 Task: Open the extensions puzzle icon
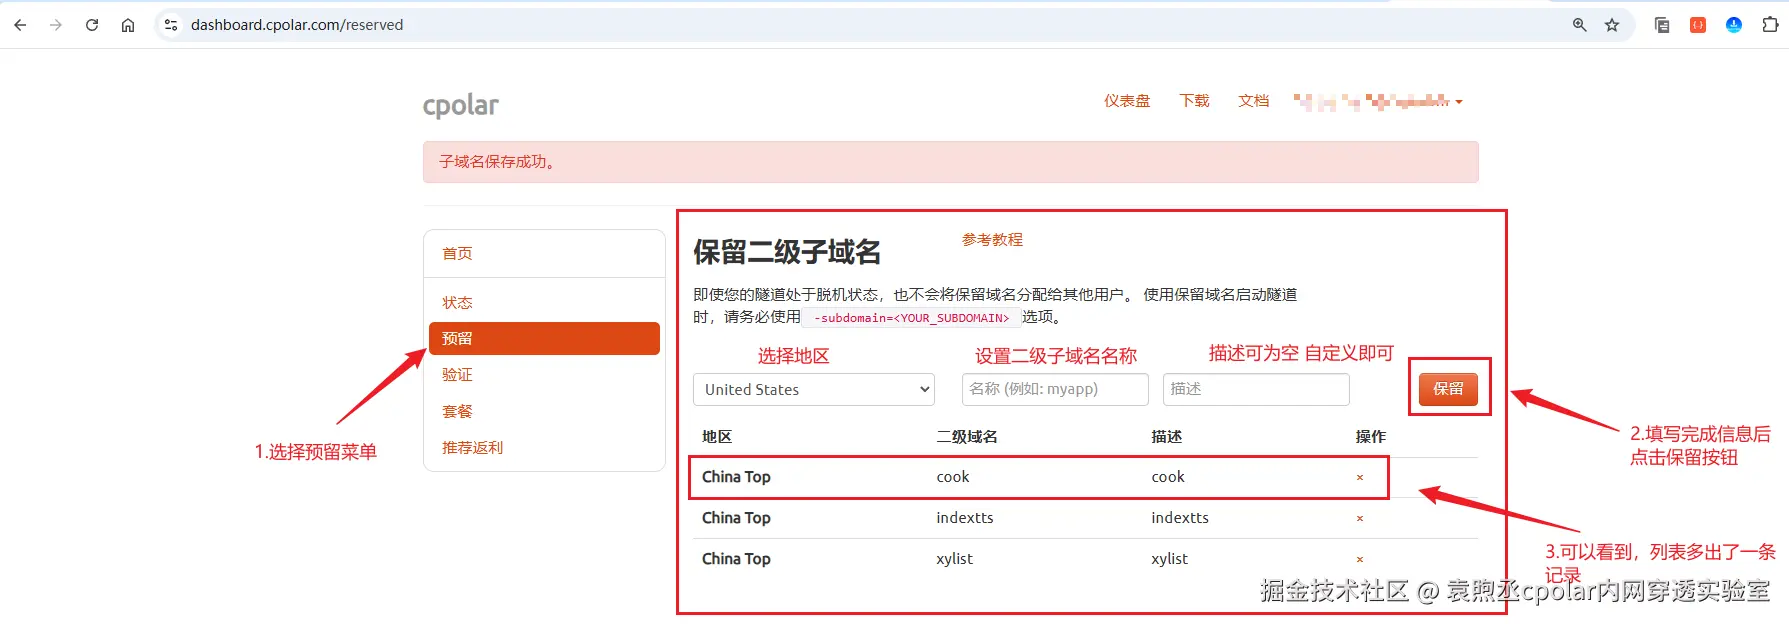(x=1770, y=25)
